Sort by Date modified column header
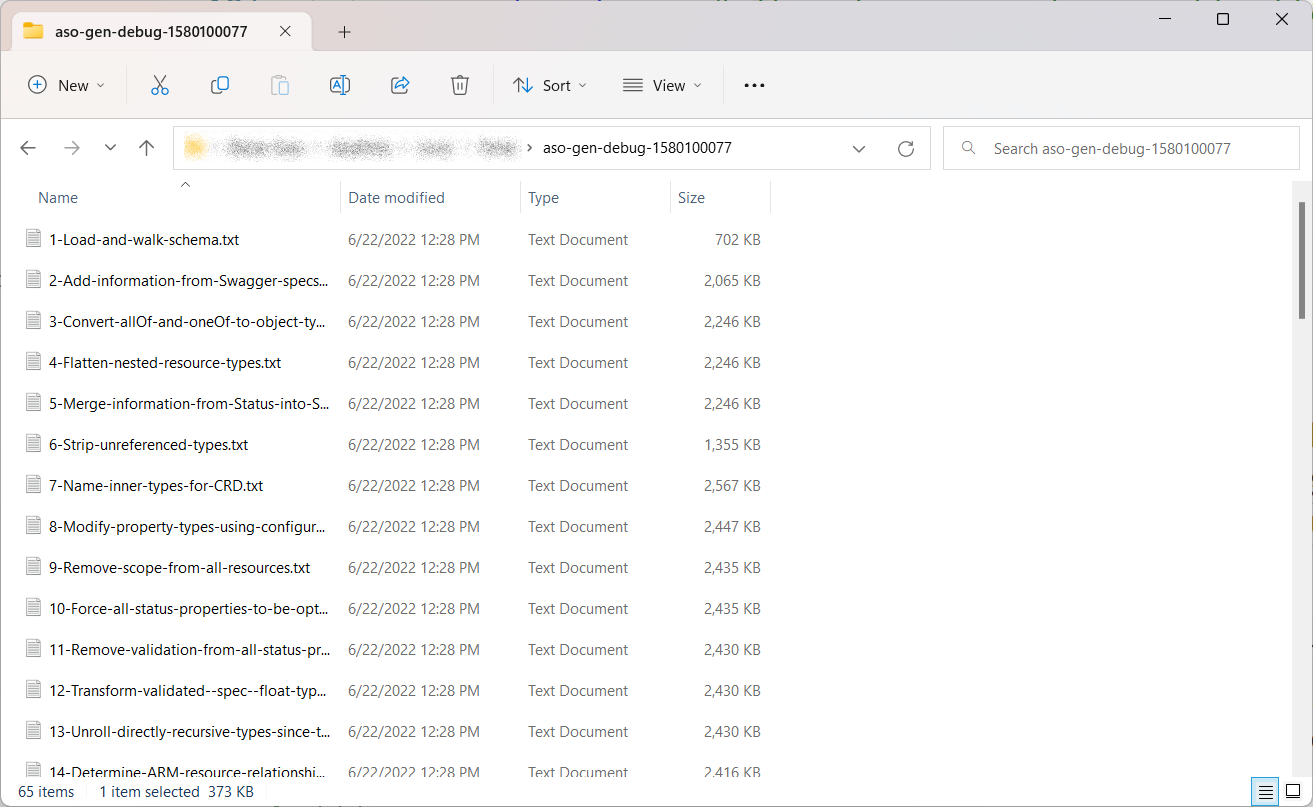This screenshot has height=807, width=1313. pyautogui.click(x=396, y=198)
